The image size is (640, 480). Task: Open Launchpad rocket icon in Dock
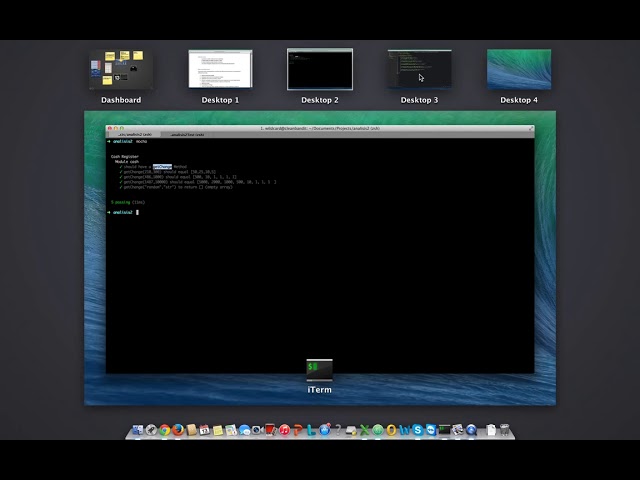(151, 430)
